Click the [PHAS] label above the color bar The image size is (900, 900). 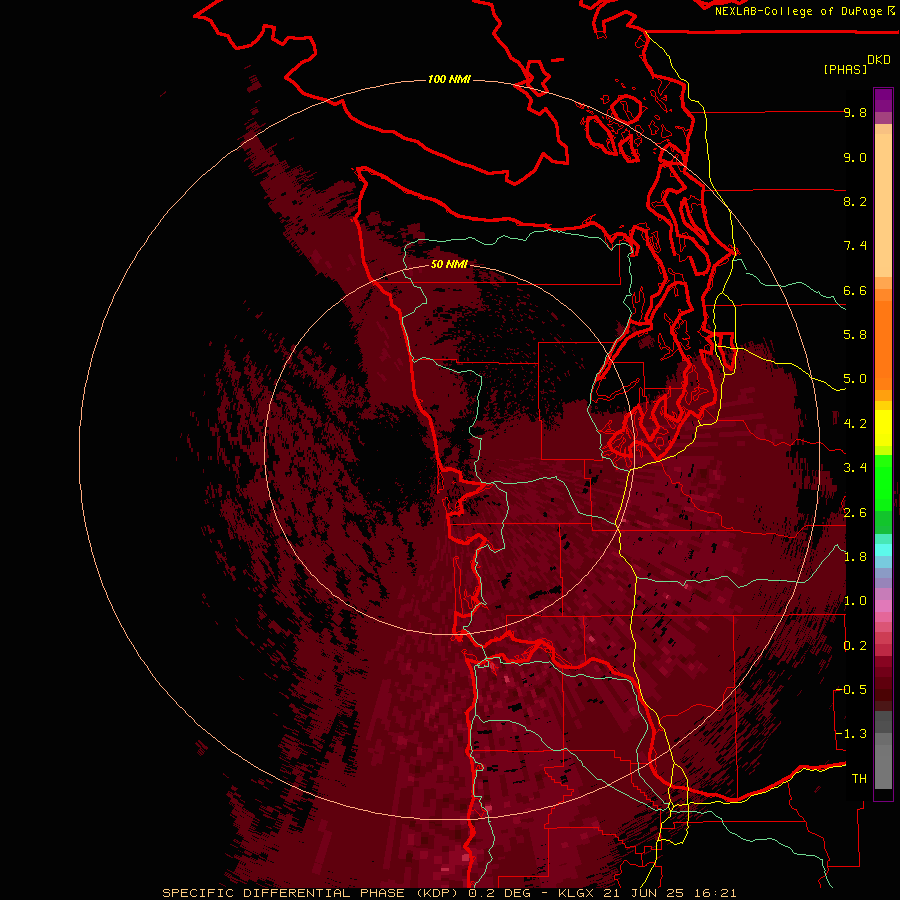(x=845, y=69)
